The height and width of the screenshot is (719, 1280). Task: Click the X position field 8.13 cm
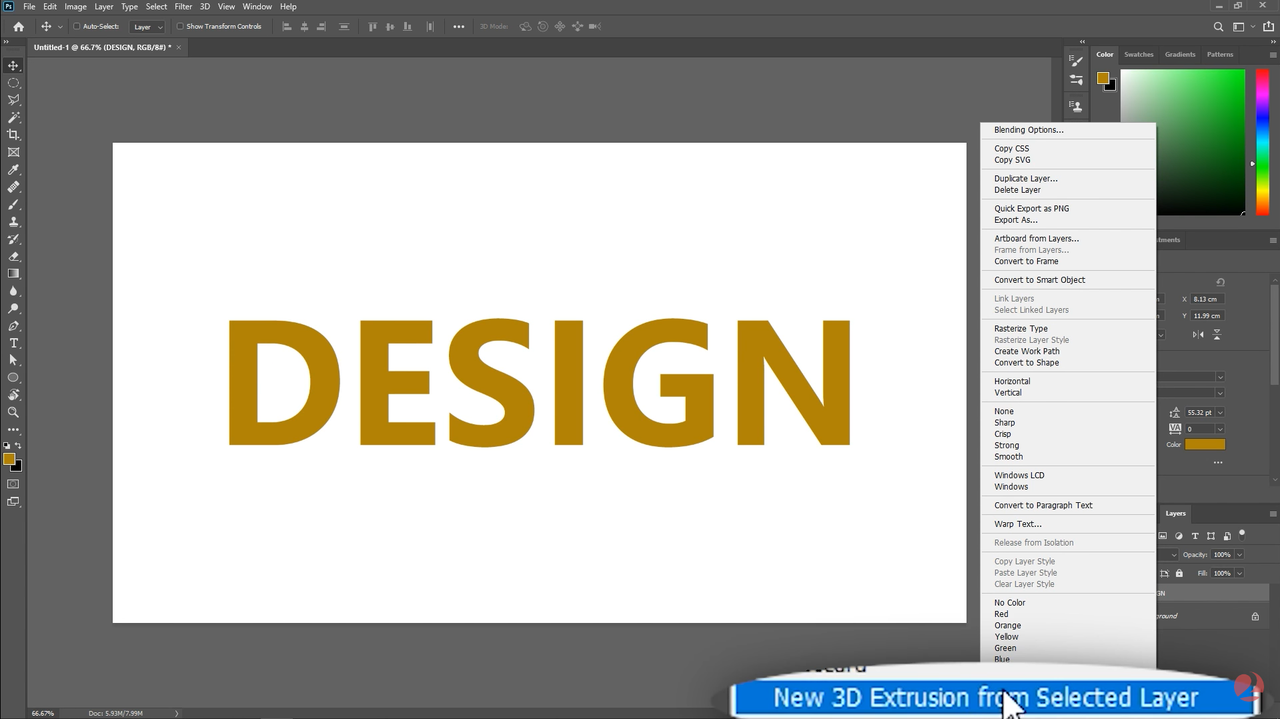[x=1207, y=299]
